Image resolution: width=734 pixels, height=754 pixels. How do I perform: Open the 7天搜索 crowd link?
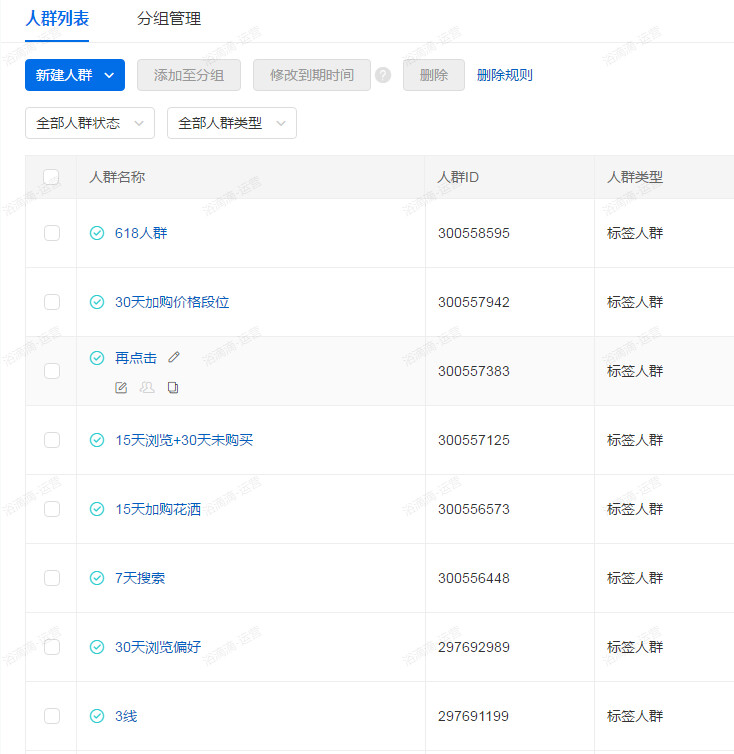140,578
